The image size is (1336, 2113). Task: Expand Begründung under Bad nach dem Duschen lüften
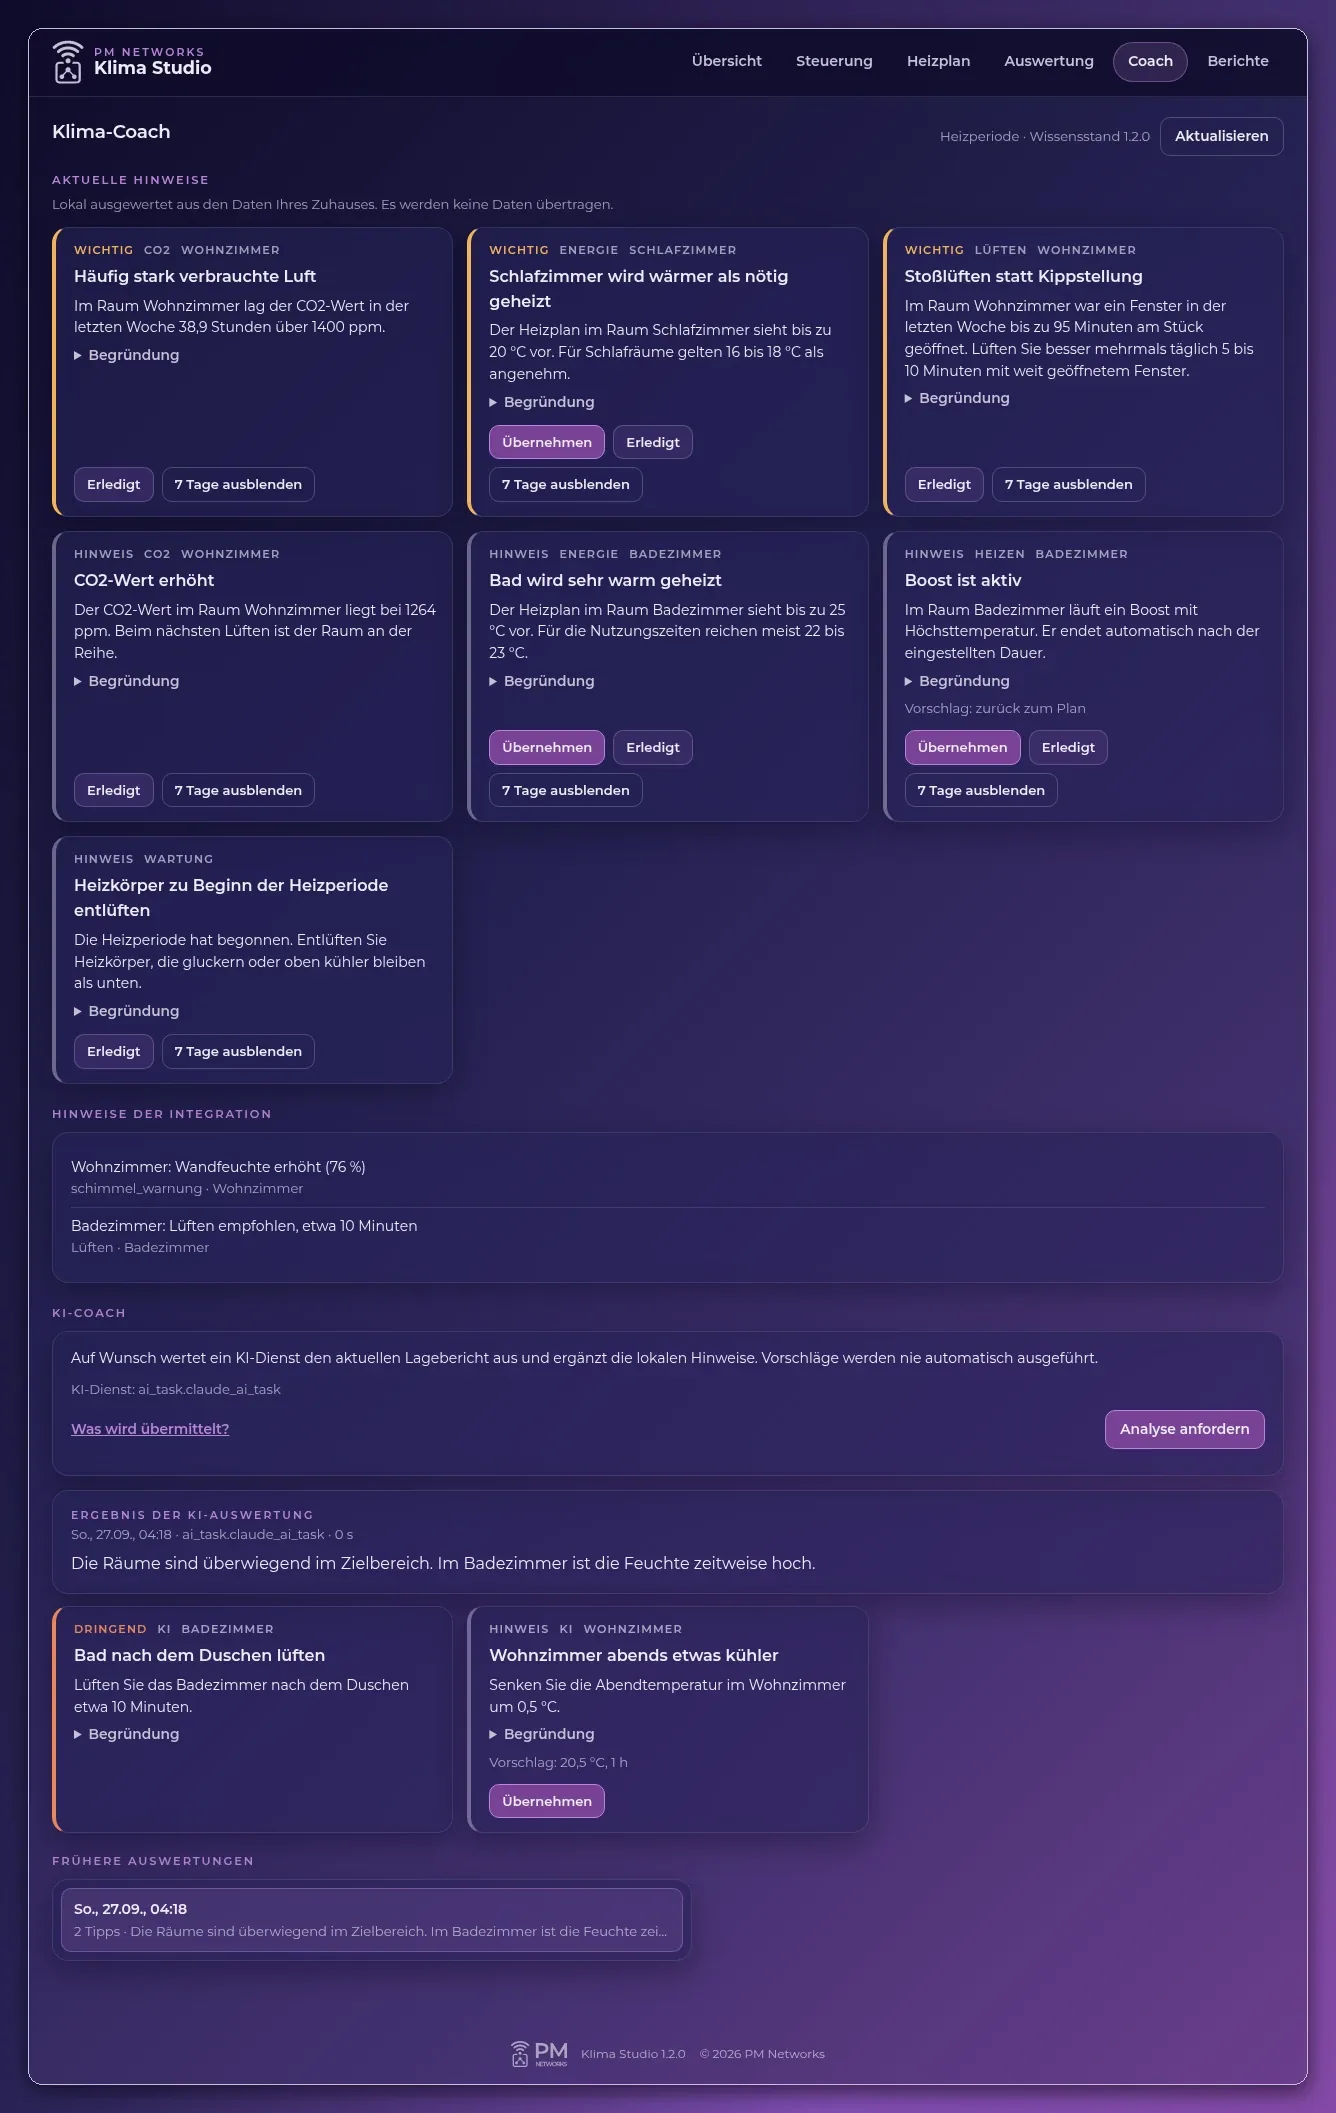[x=127, y=1734]
